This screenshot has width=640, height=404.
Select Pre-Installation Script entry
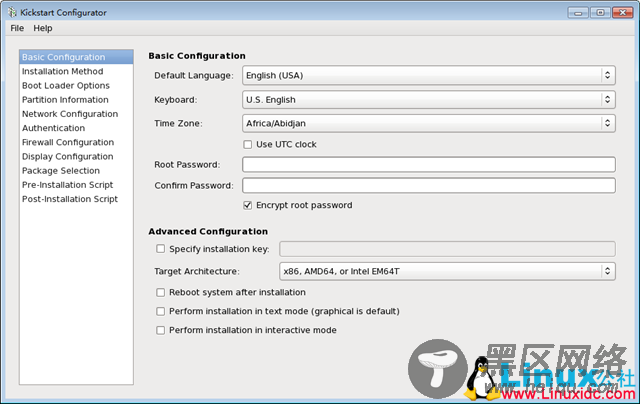(76, 185)
